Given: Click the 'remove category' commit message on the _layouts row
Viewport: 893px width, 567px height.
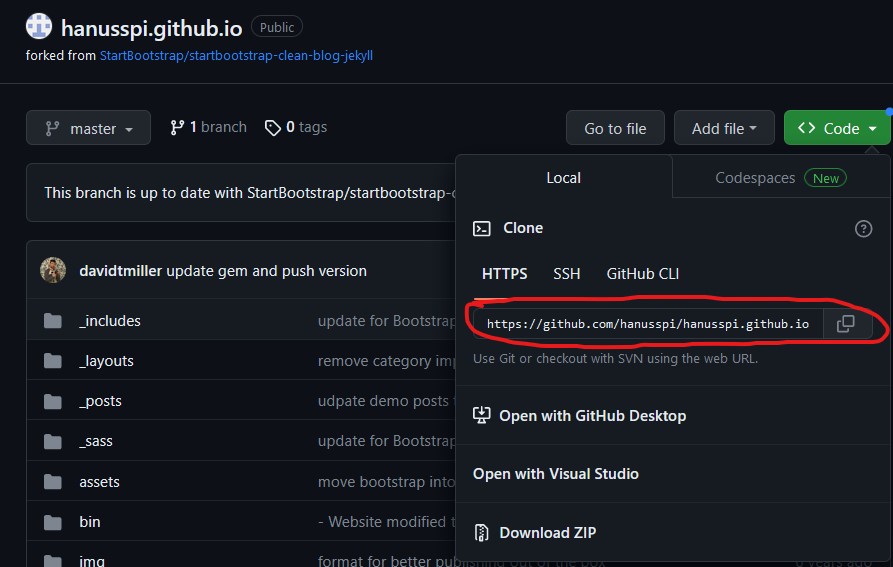Looking at the screenshot, I should [x=387, y=361].
